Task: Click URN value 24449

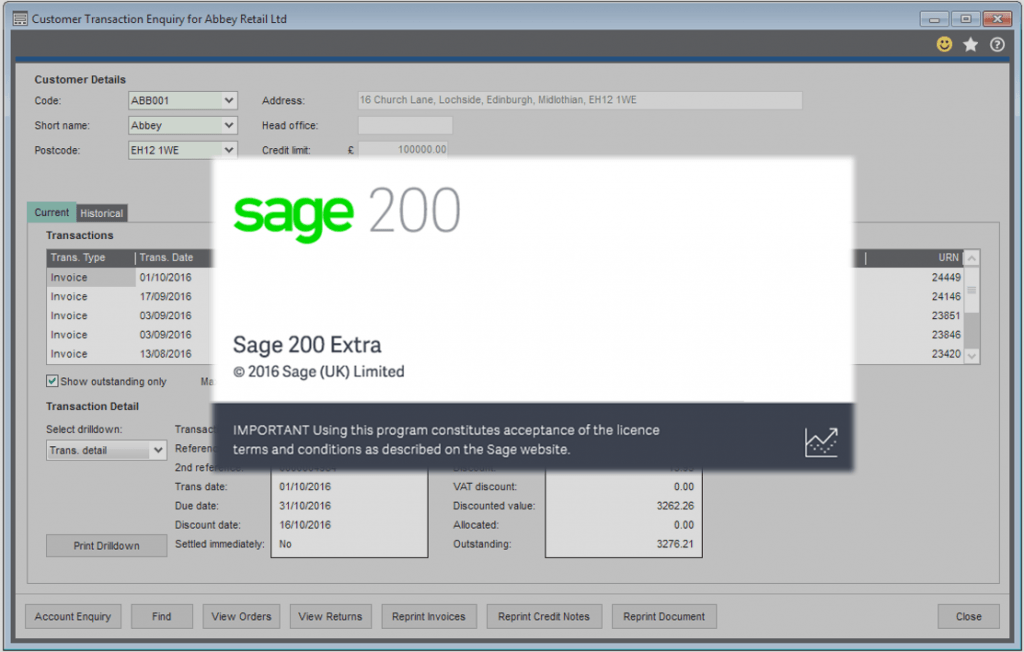Action: [x=946, y=277]
